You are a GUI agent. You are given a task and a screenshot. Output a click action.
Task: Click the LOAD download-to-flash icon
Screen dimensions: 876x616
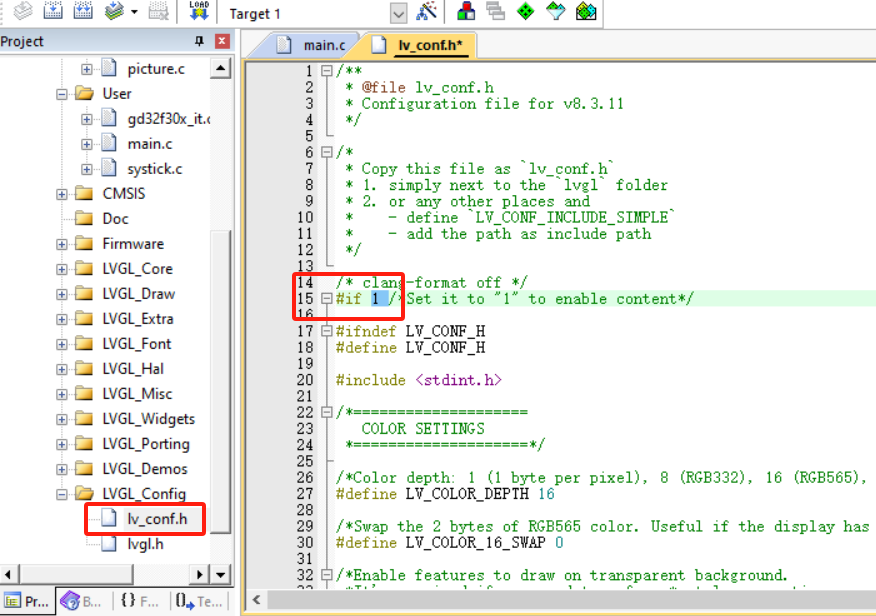(x=199, y=11)
